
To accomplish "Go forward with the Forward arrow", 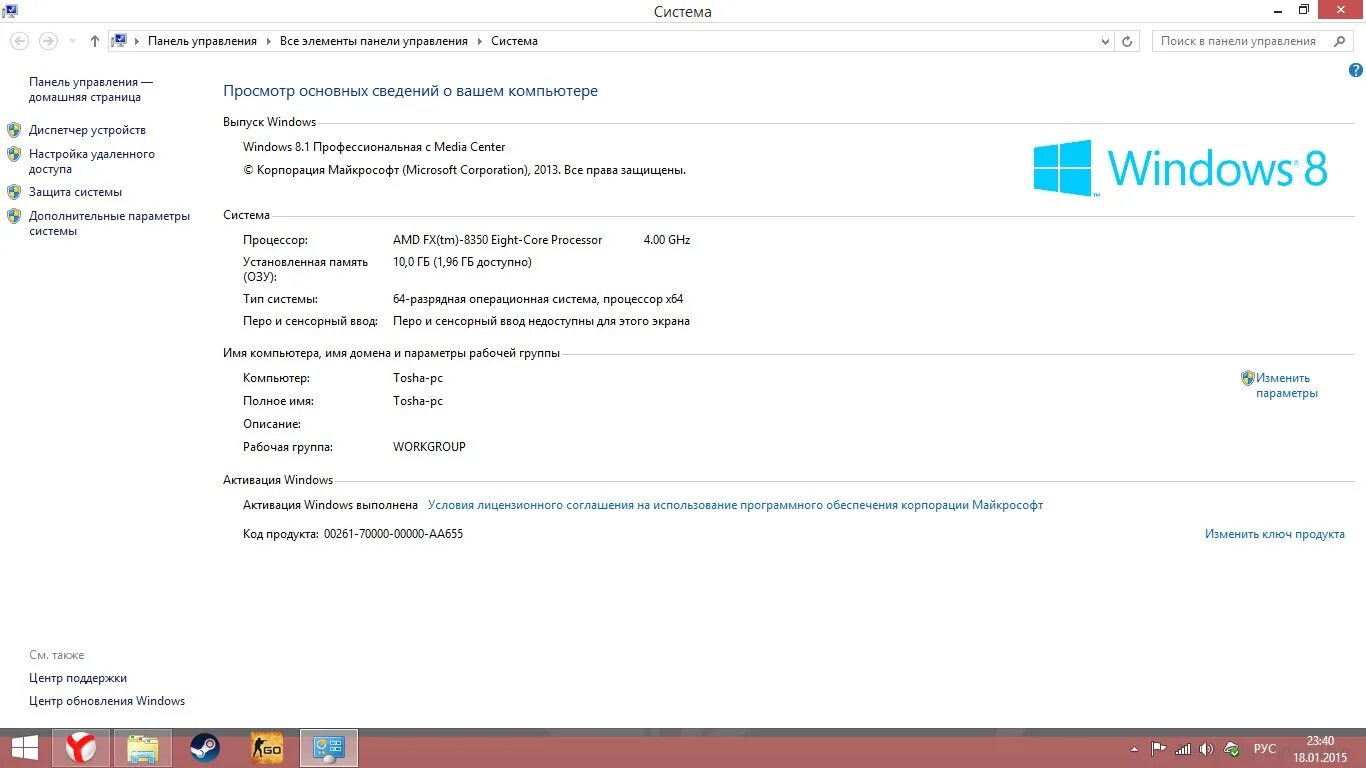I will point(47,41).
